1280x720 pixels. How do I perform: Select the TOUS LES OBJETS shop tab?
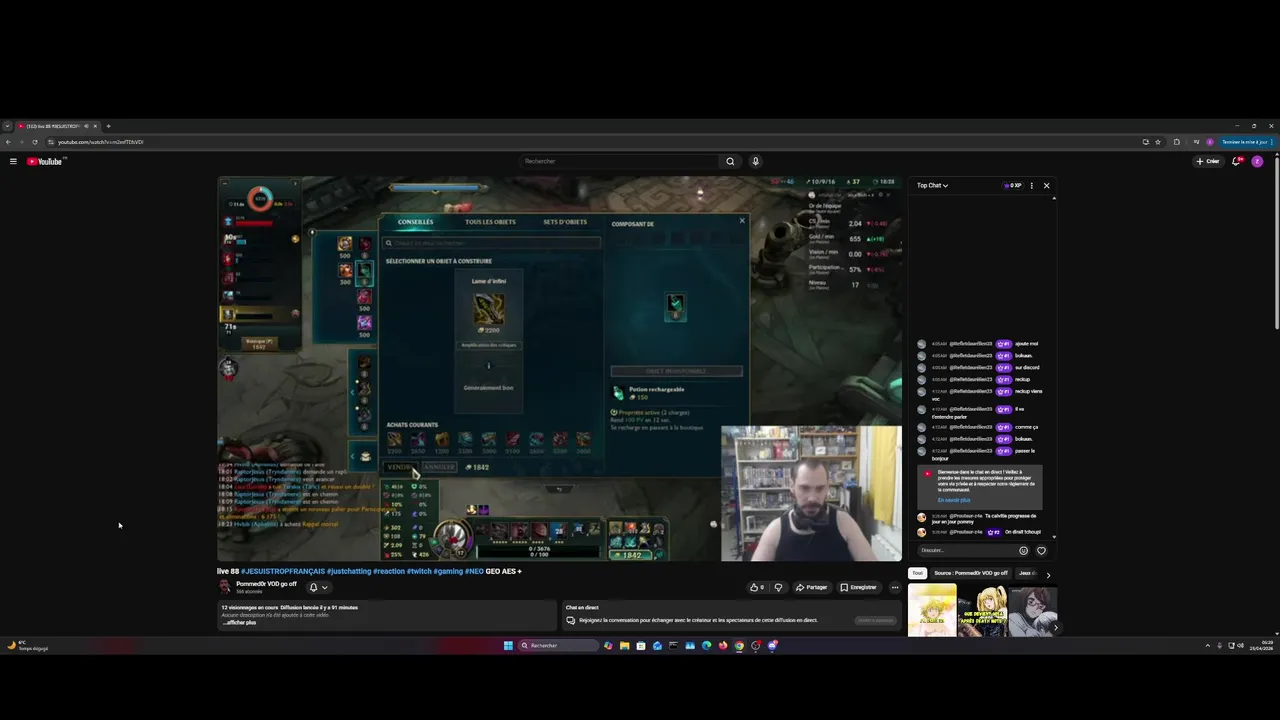(x=490, y=222)
